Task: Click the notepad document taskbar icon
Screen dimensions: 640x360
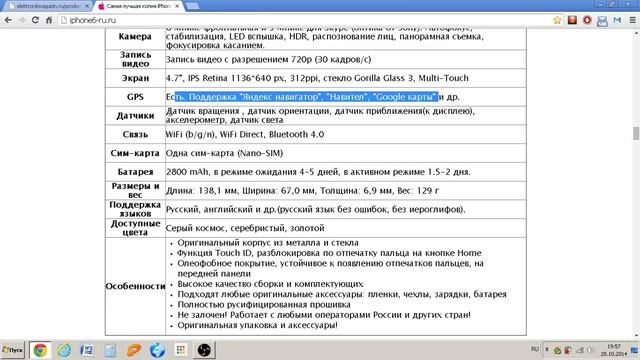Action: pos(110,350)
